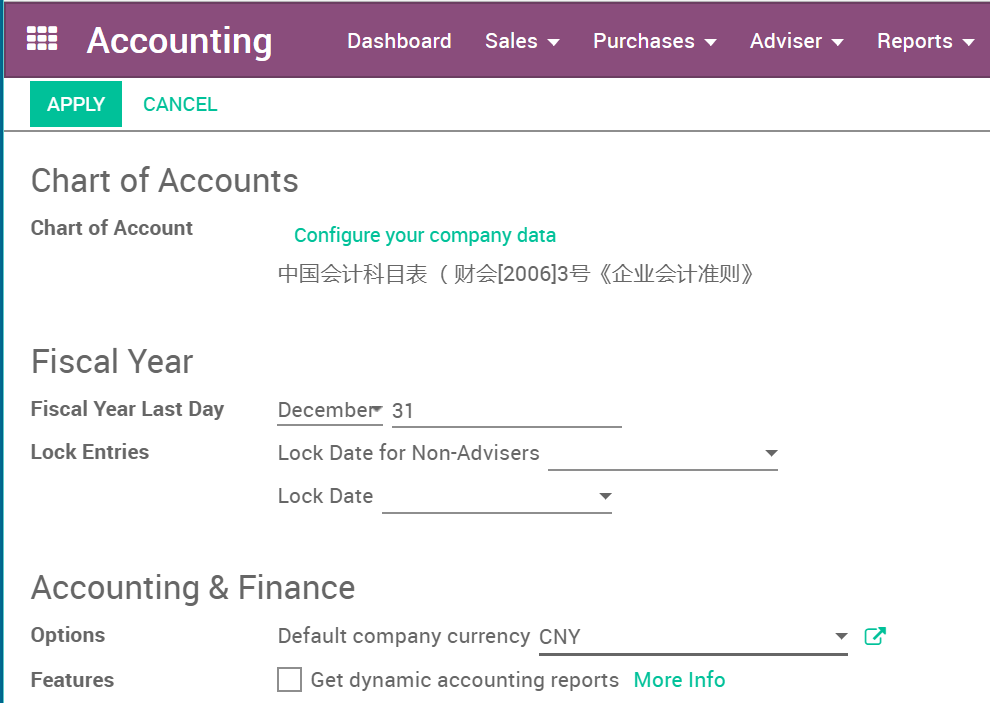Viewport: 990px width, 703px height.
Task: Expand the Default company currency dropdown
Action: coord(692,637)
